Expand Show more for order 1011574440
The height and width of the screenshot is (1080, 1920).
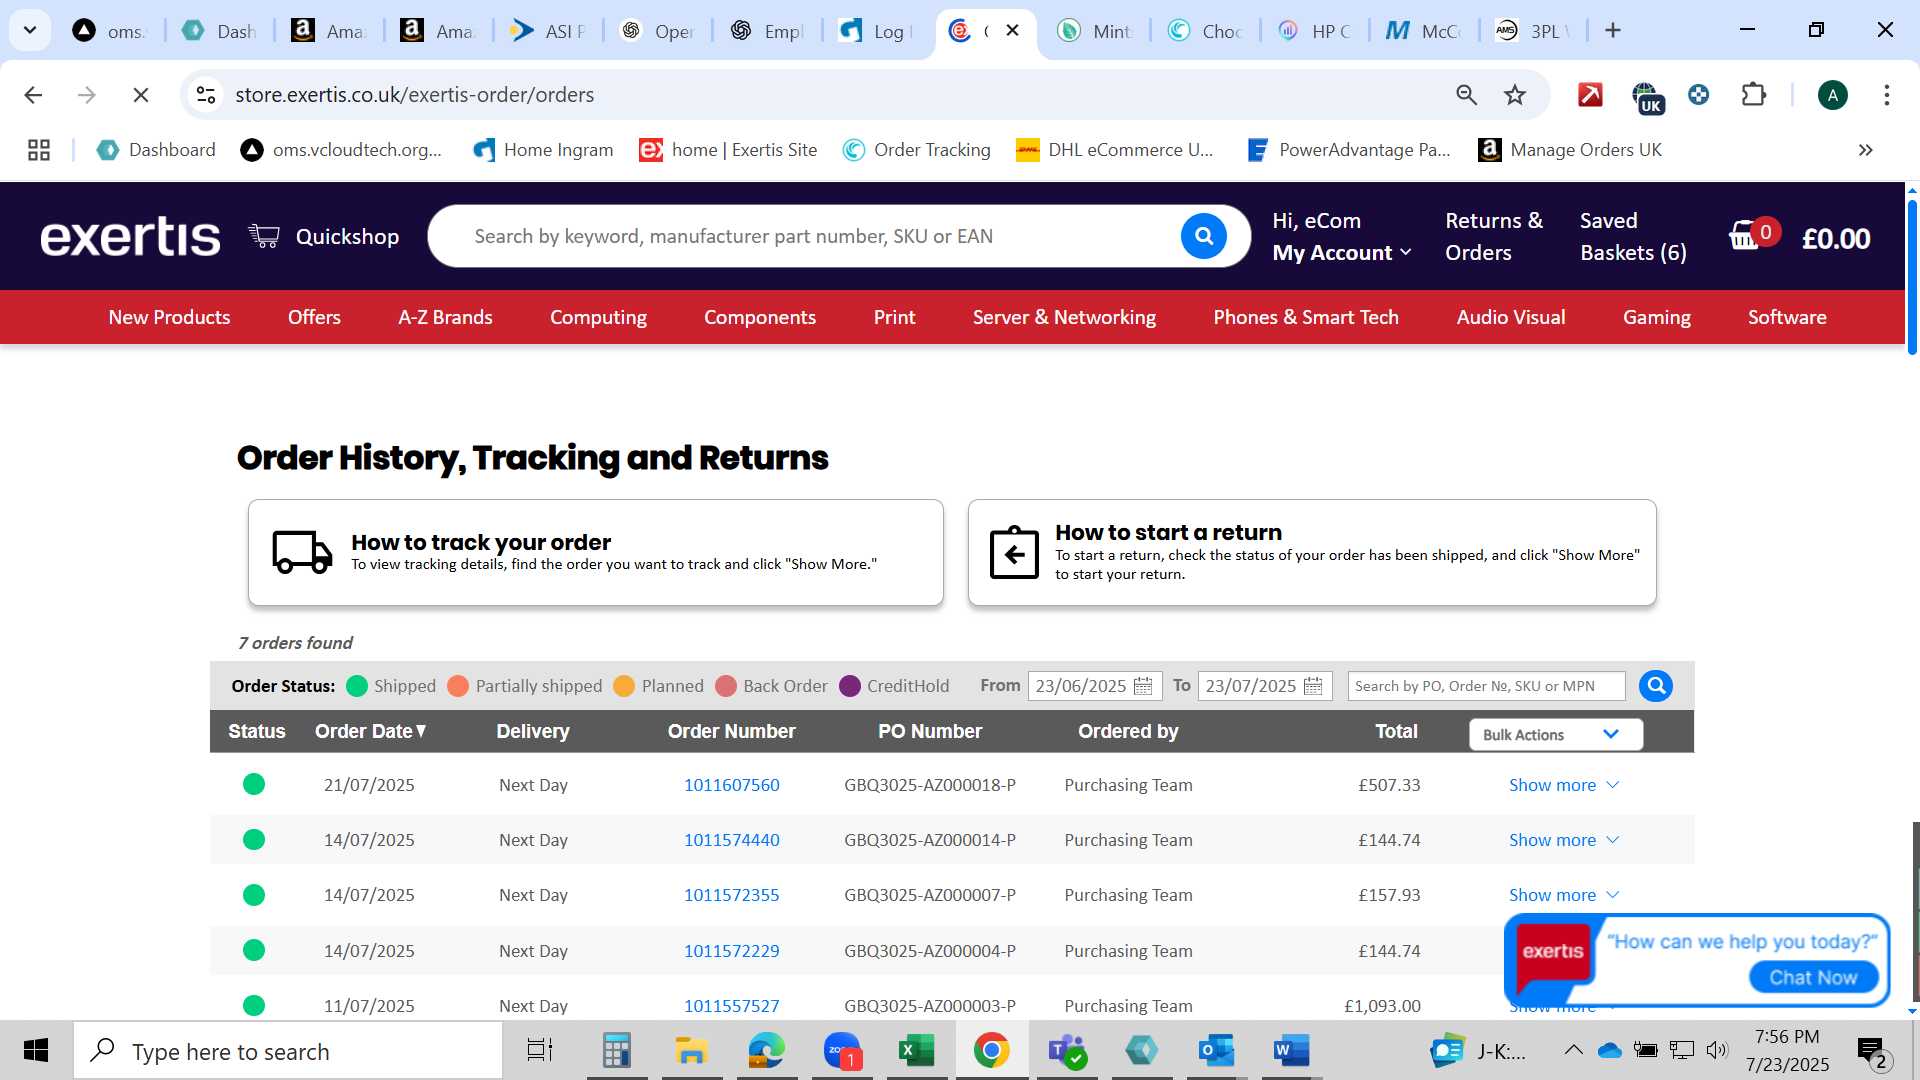[1564, 840]
